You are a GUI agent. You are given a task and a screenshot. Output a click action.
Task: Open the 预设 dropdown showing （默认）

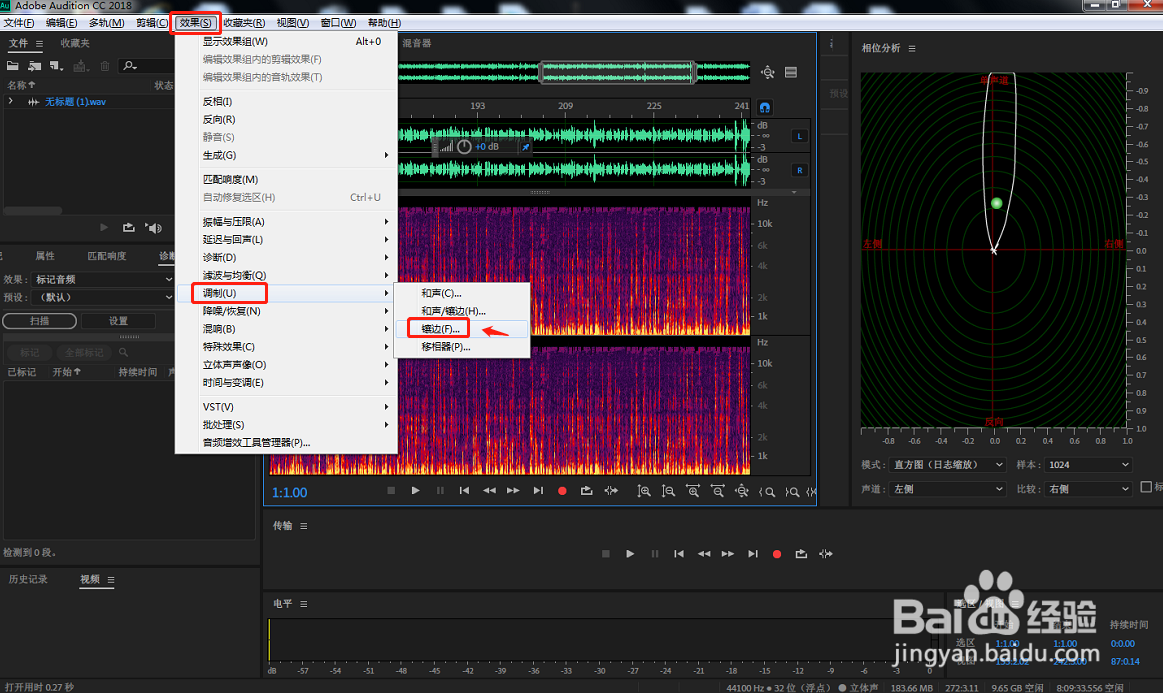click(103, 297)
